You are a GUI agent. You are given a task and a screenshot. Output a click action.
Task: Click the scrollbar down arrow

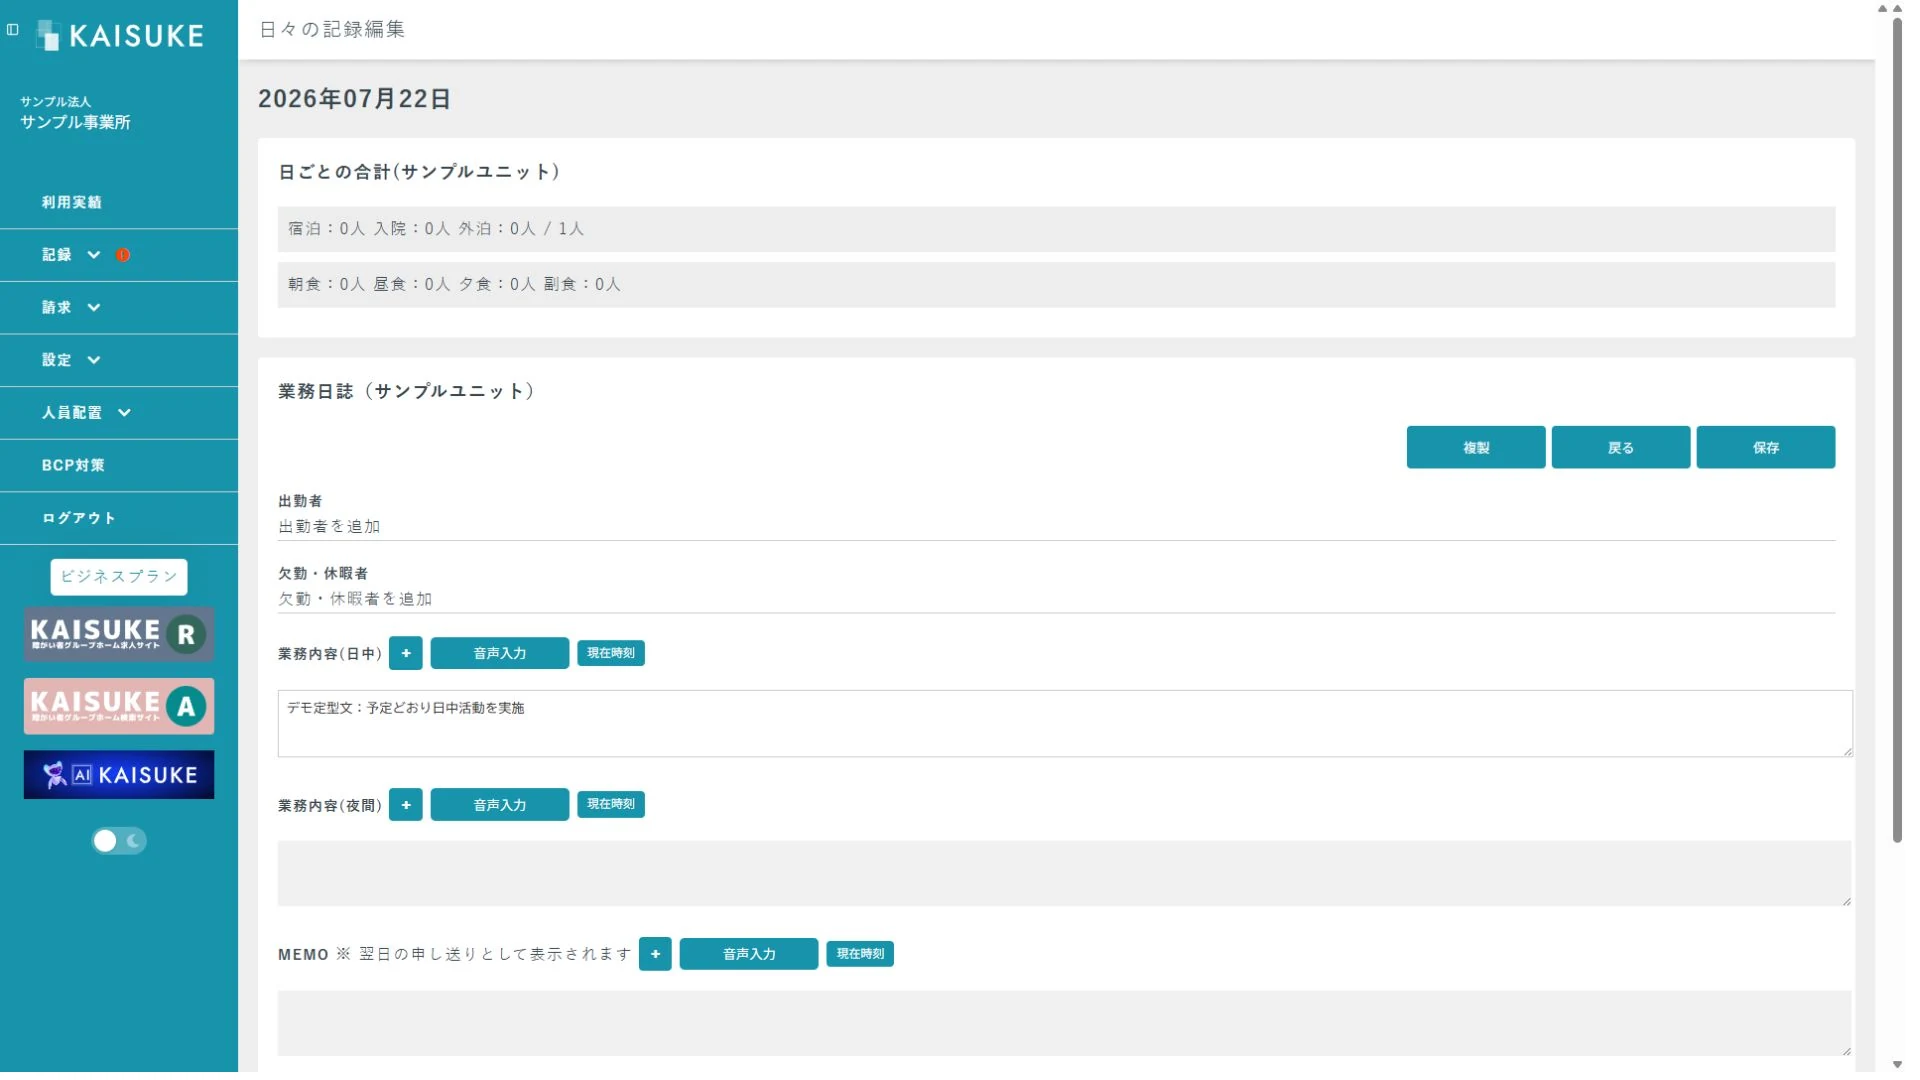coord(1897,1065)
